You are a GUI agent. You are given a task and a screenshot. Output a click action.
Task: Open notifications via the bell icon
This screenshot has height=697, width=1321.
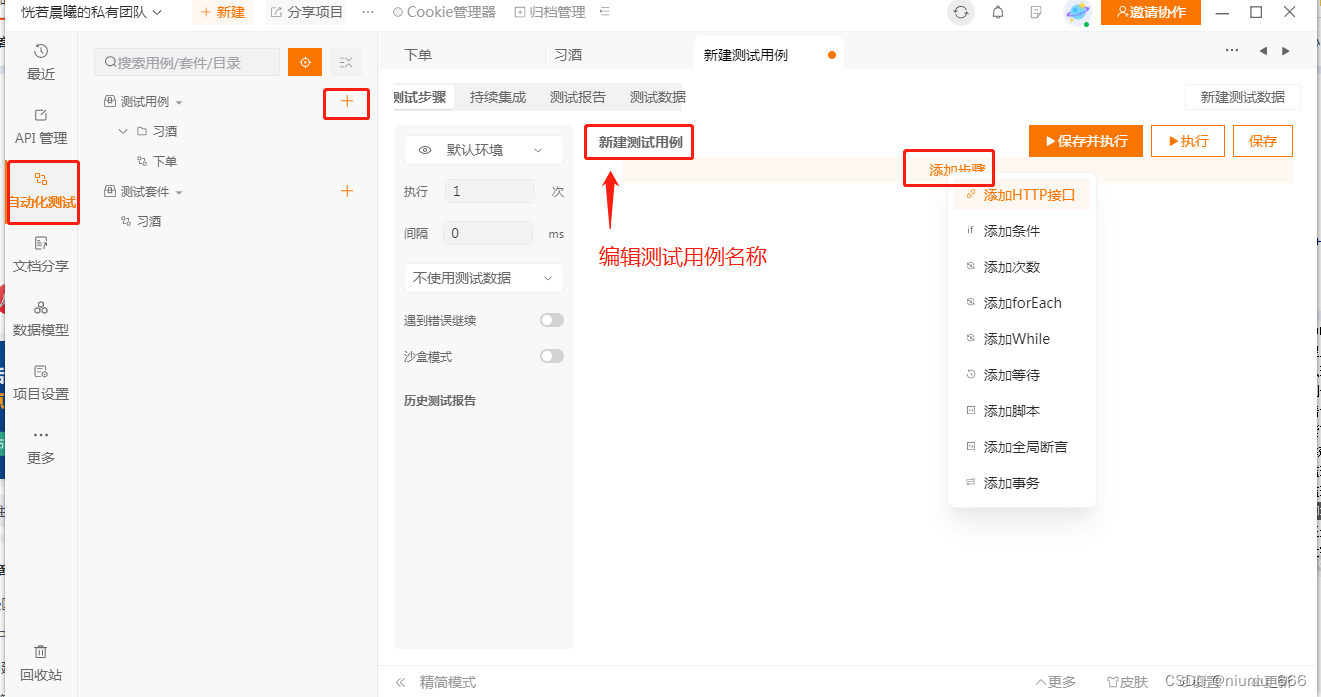(x=997, y=14)
